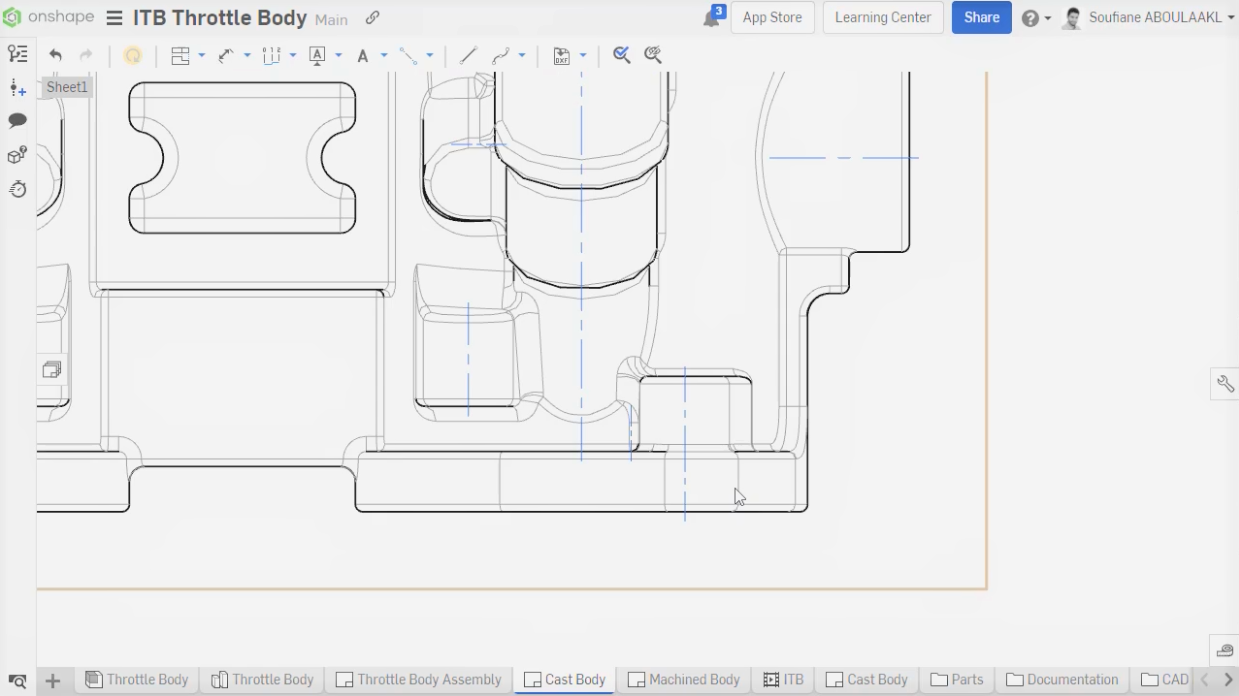
Task: Click the yellow Update drawing icon
Action: pos(132,56)
